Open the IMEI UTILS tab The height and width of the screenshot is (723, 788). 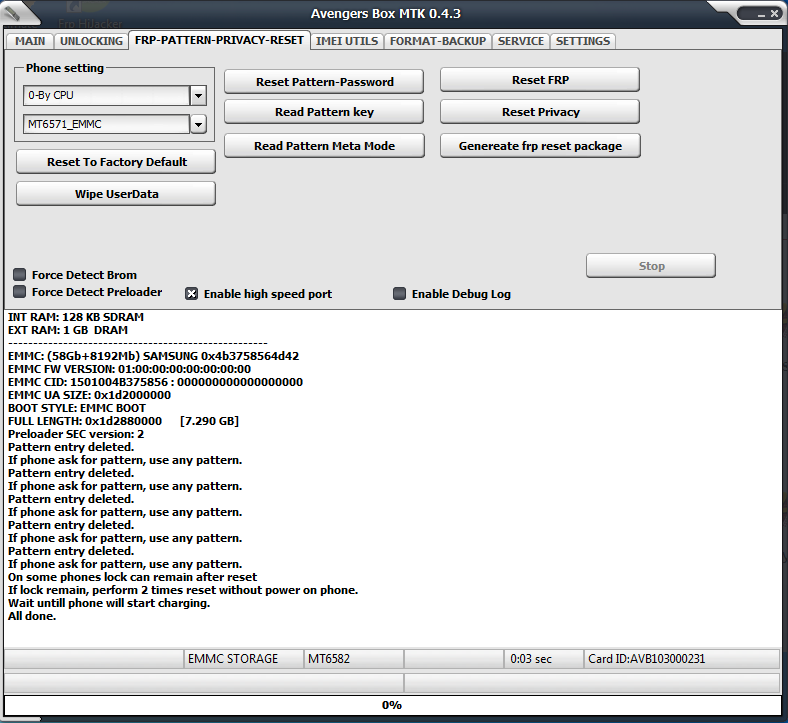(x=347, y=41)
